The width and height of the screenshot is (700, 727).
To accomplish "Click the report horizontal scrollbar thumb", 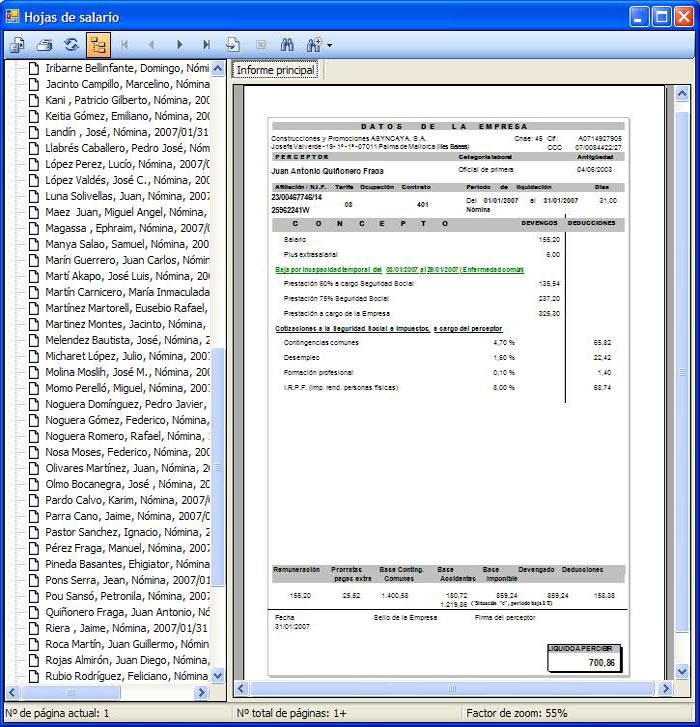I will click(450, 688).
